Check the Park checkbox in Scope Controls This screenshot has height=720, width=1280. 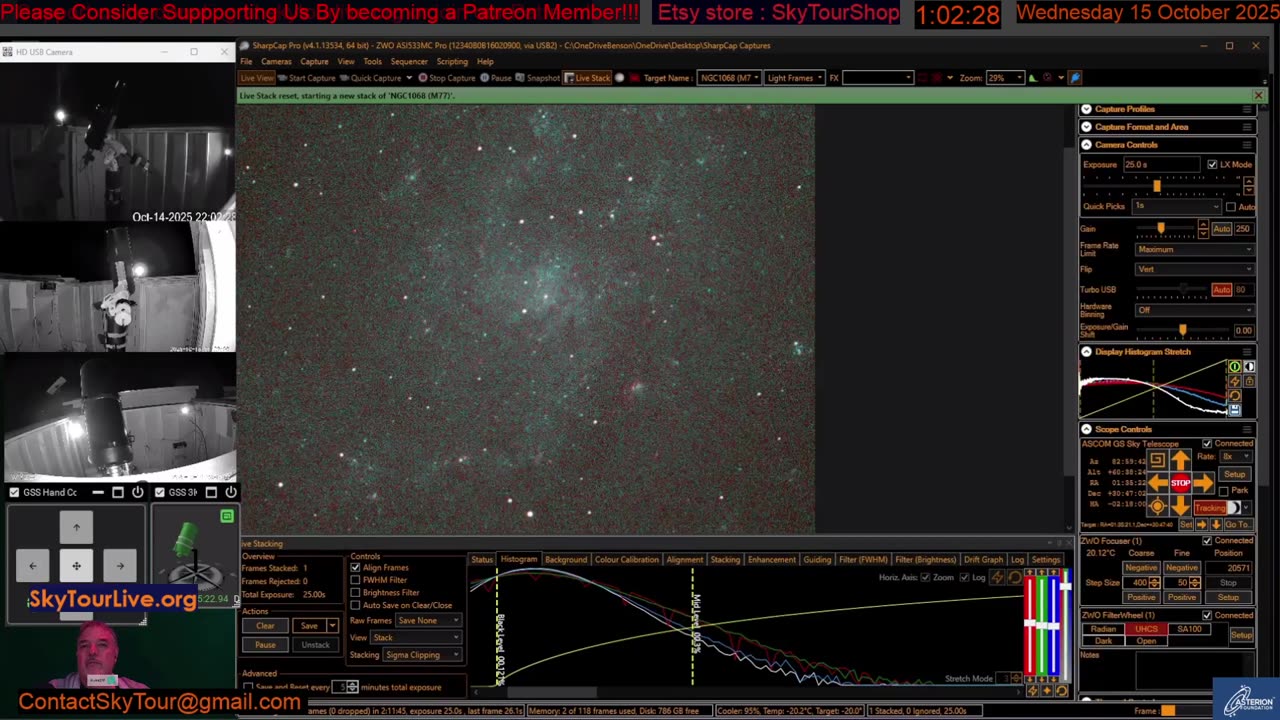1224,491
